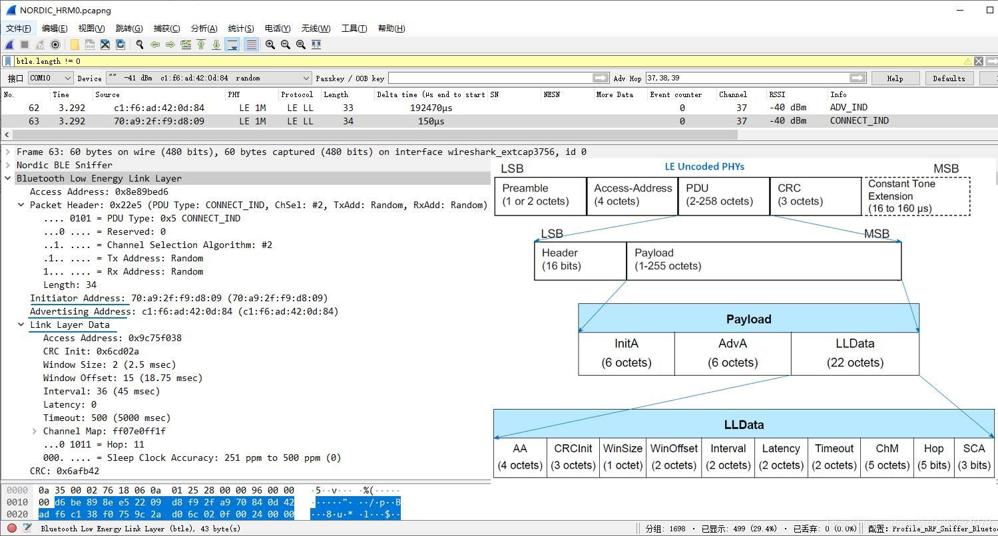Viewport: 998px width, 536px height.
Task: Jump to the last packet
Action: click(216, 45)
